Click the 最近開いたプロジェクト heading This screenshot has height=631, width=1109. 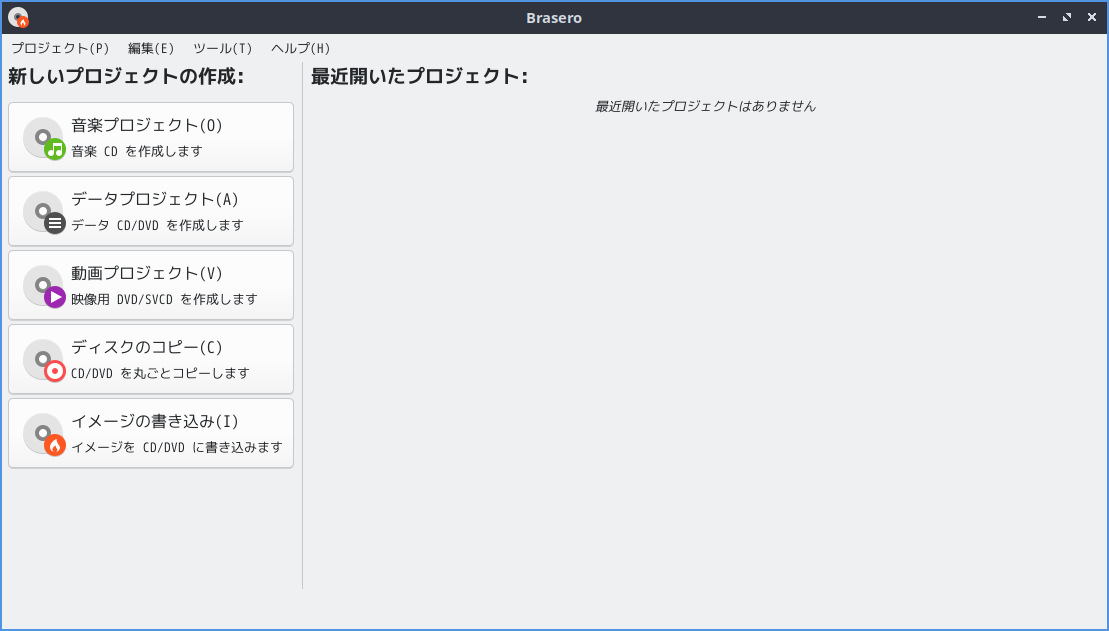(x=419, y=76)
